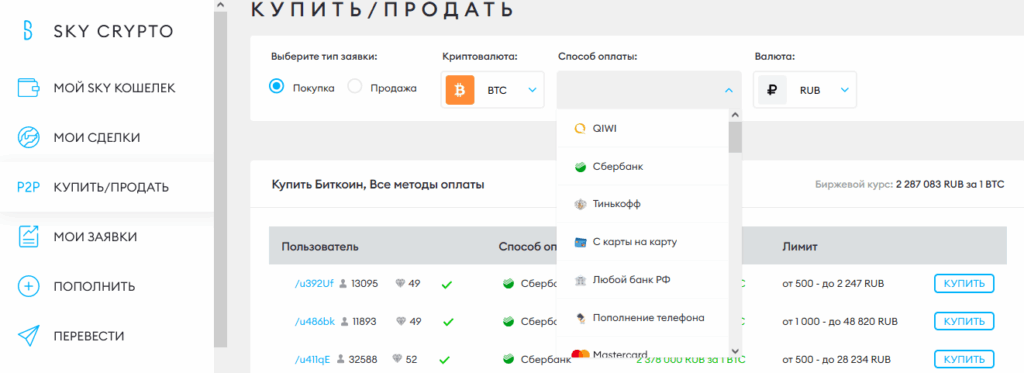Open user profile /u486bk
1024x373 pixels.
pos(315,321)
